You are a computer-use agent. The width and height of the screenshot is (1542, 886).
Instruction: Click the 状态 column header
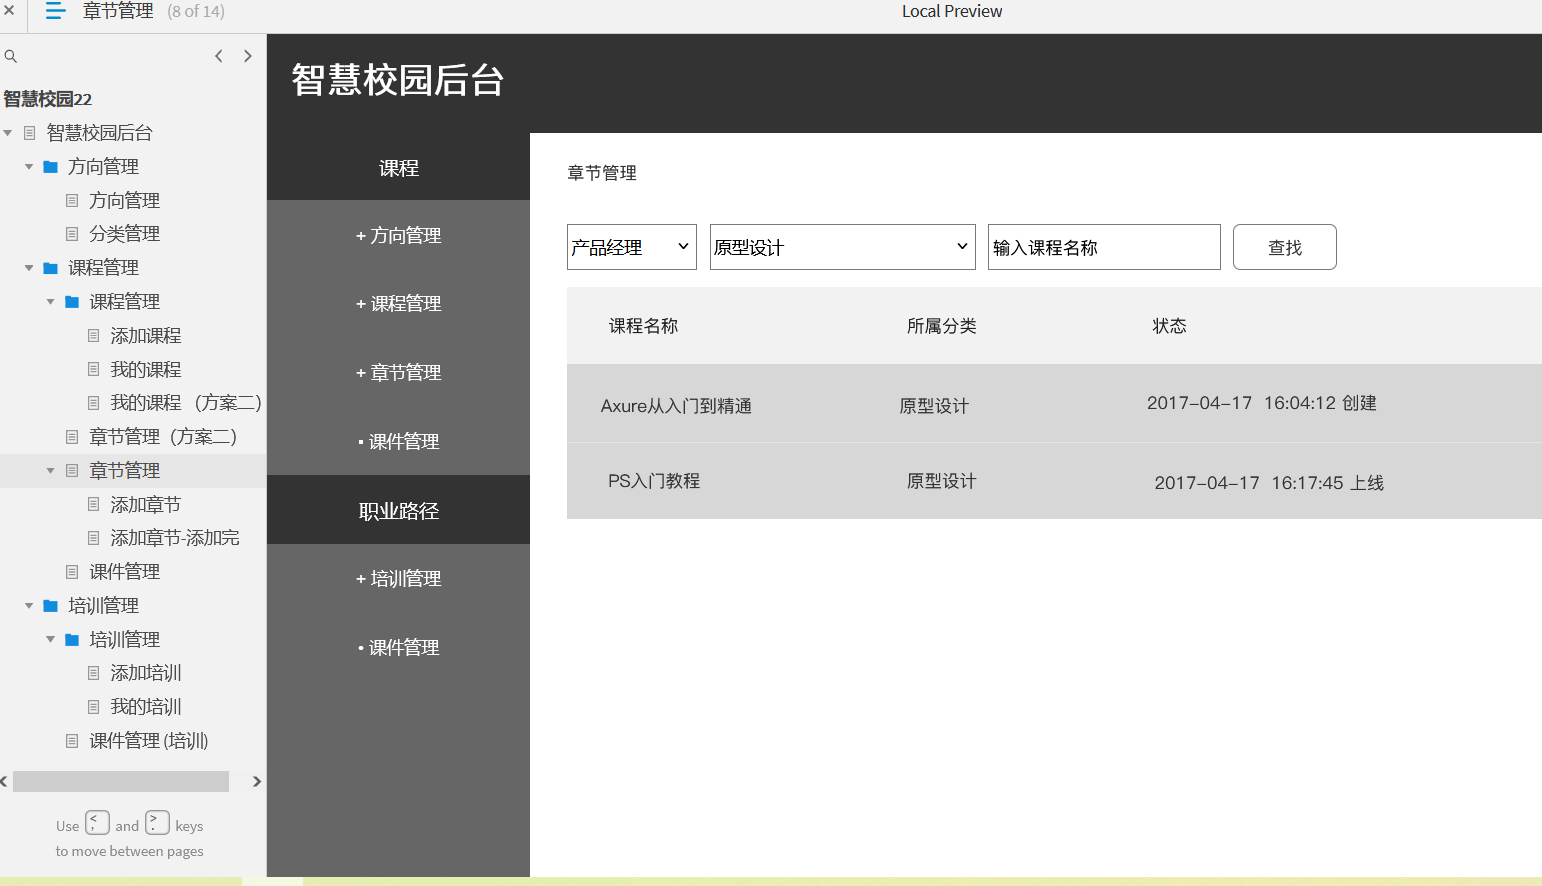pos(1169,326)
